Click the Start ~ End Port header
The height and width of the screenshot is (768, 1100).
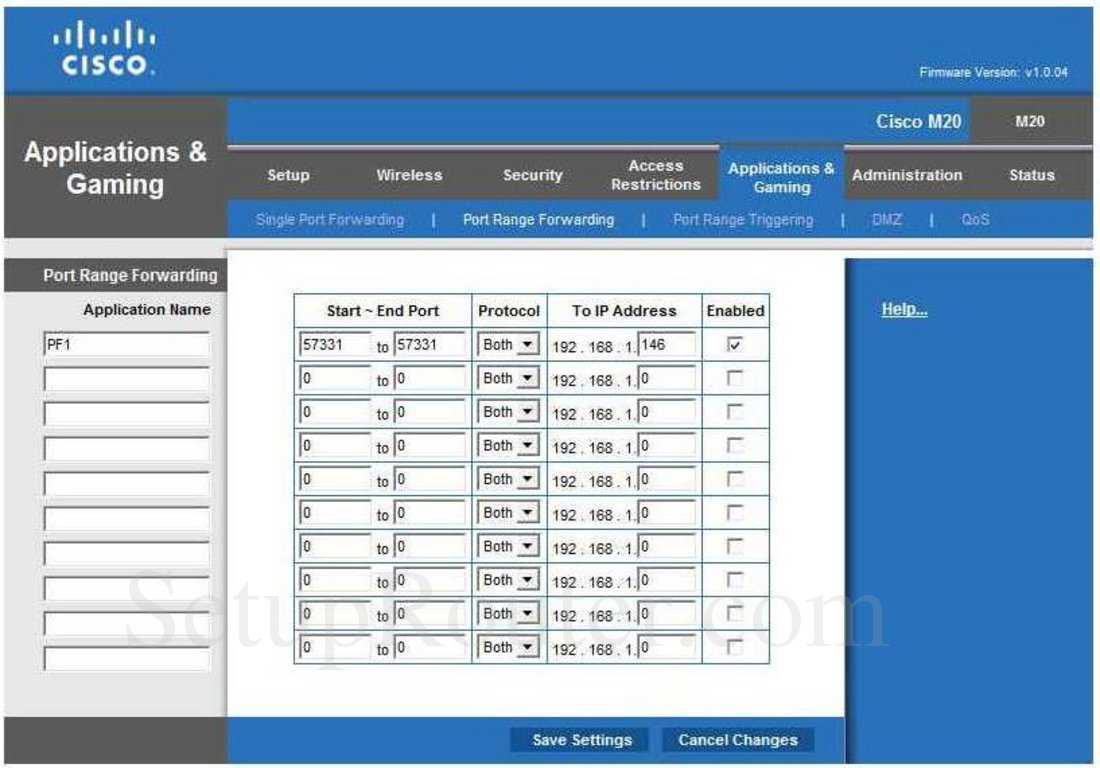click(382, 311)
